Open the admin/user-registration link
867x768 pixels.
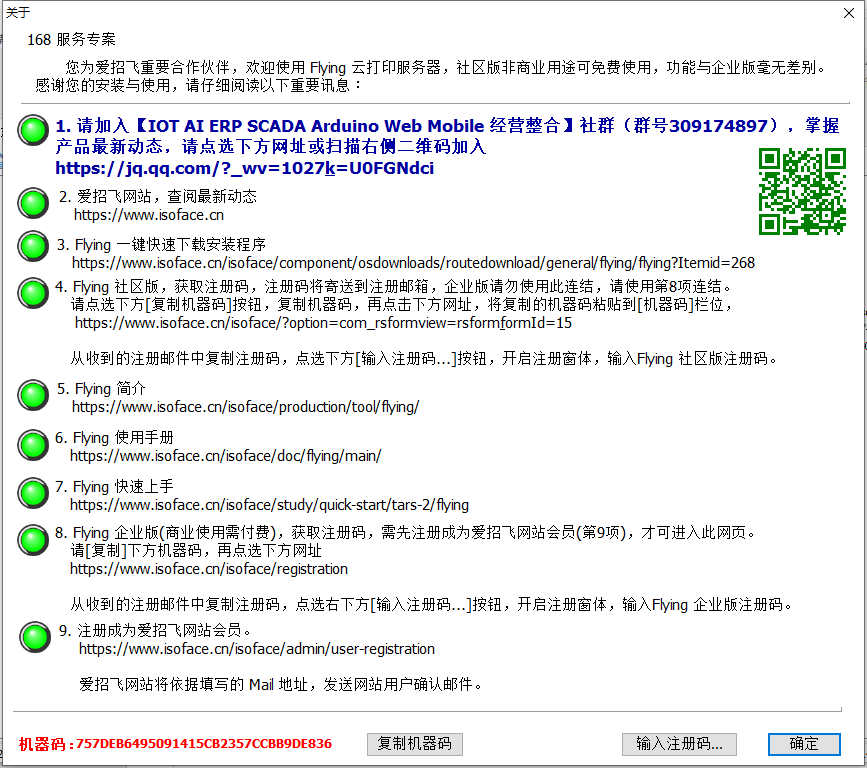257,649
